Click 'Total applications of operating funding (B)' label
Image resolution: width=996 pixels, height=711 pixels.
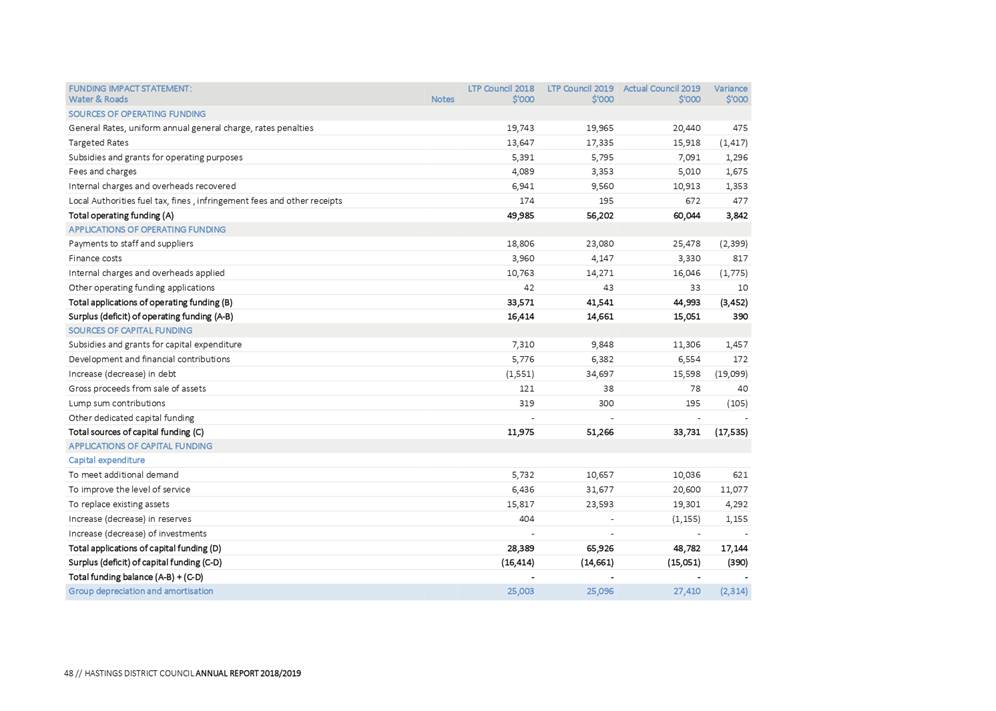pos(151,302)
